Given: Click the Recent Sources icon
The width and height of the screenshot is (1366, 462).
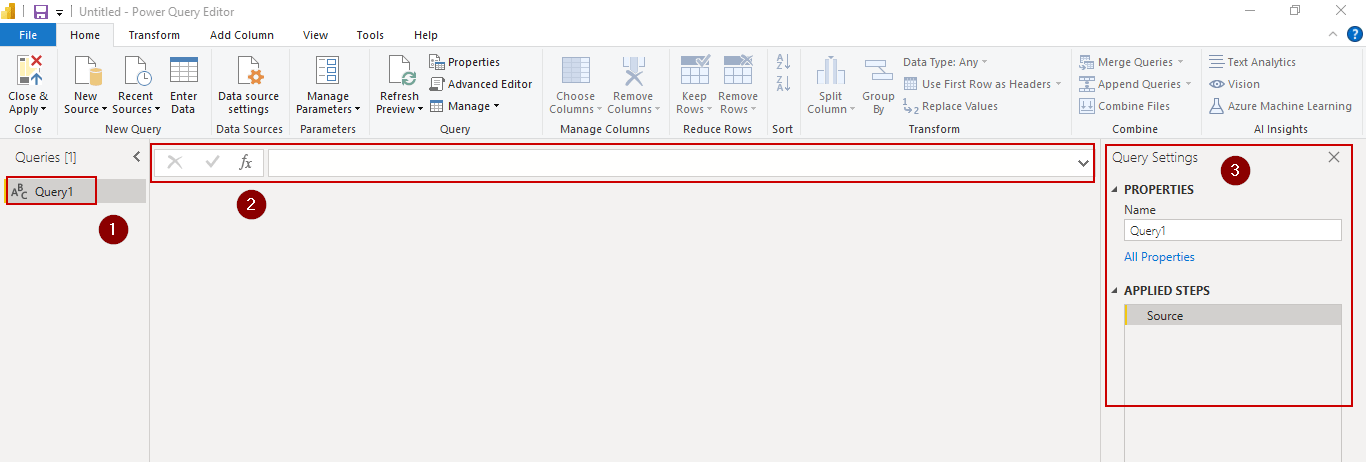Looking at the screenshot, I should (135, 71).
